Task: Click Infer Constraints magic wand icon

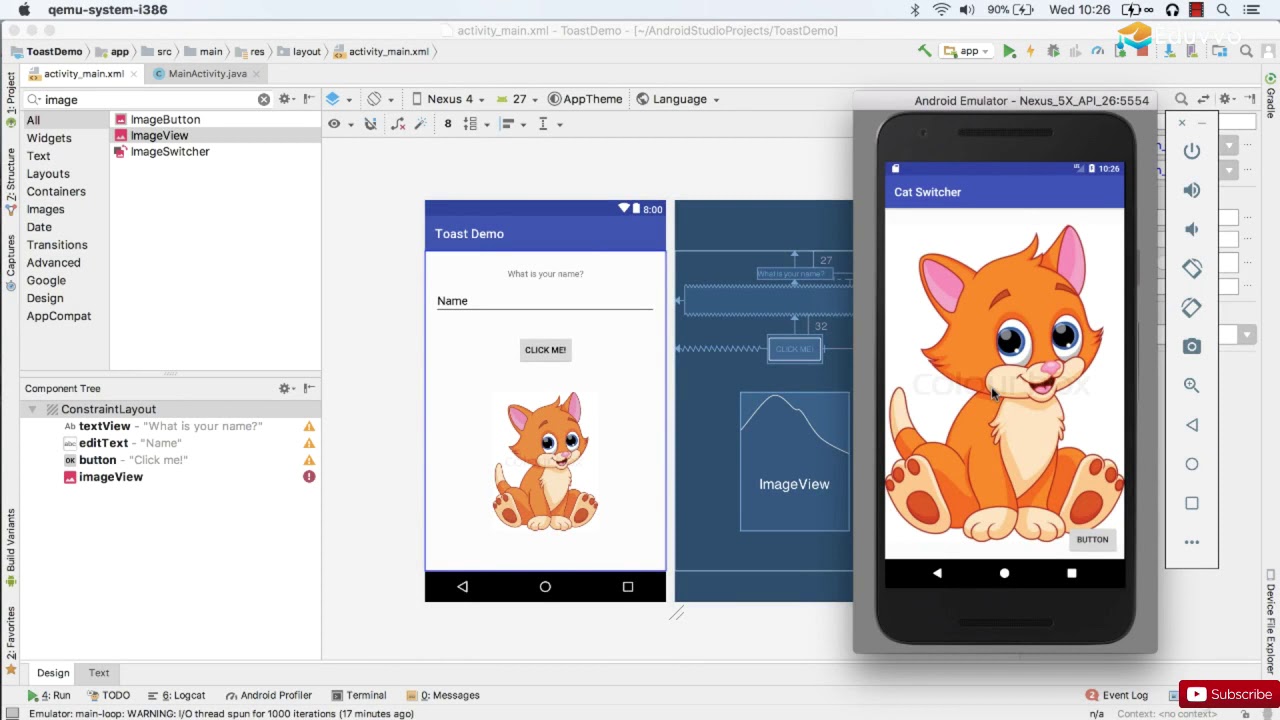Action: point(420,124)
